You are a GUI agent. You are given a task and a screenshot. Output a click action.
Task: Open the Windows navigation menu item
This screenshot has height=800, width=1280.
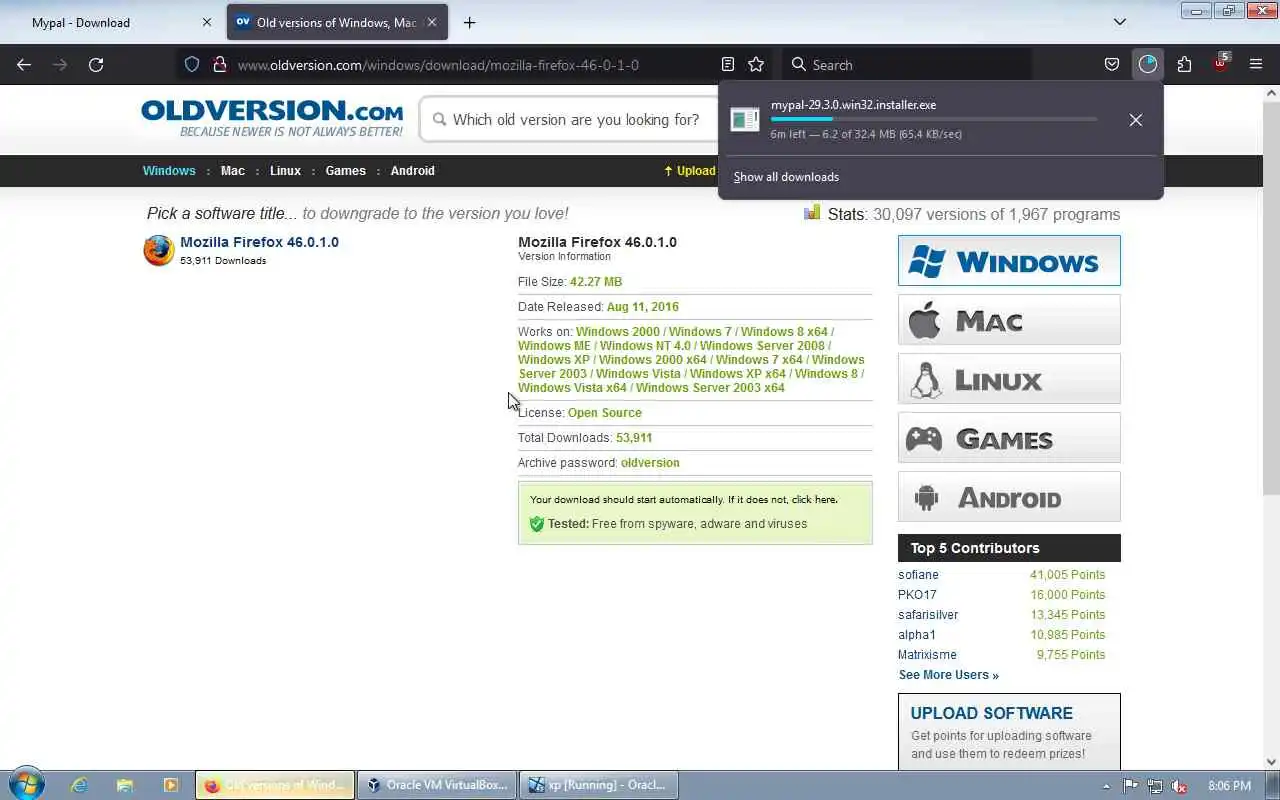[x=169, y=171]
